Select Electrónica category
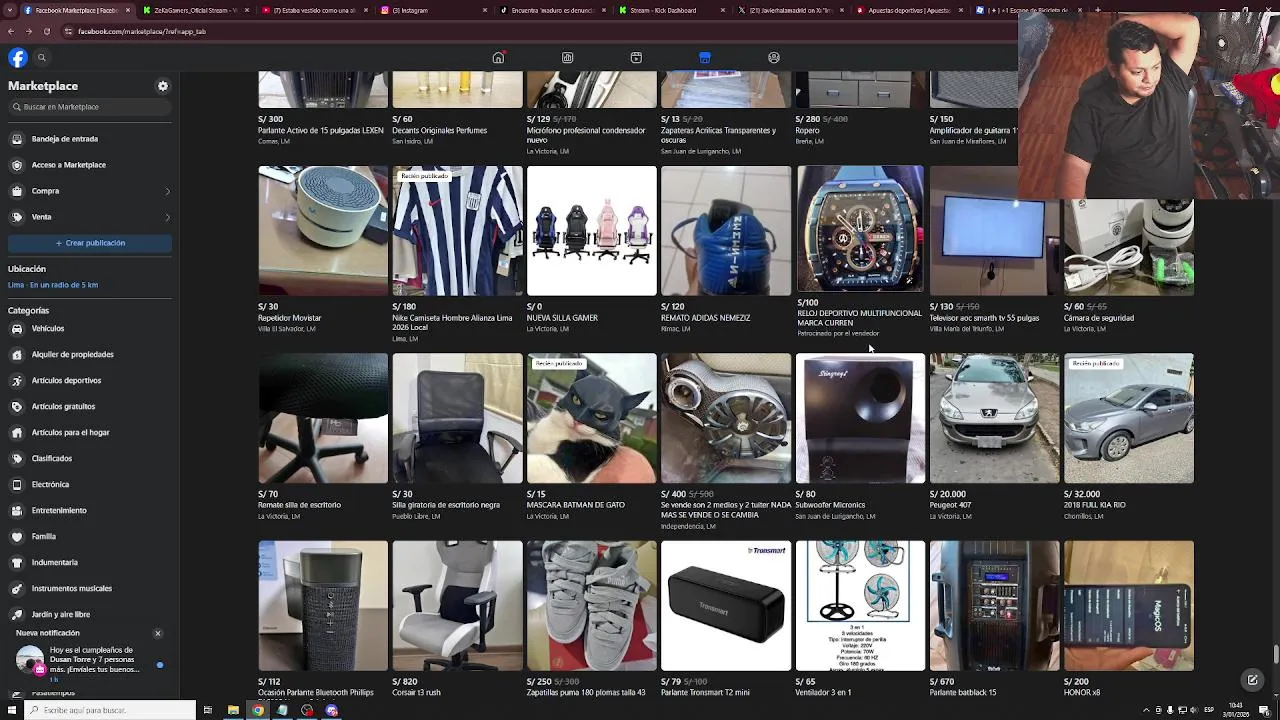Viewport: 1280px width, 720px height. pos(88,485)
